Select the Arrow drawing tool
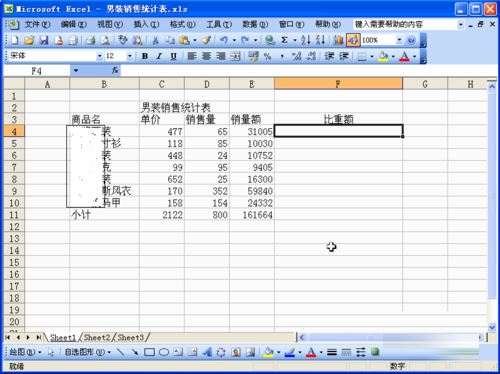The image size is (500, 374). (x=134, y=352)
